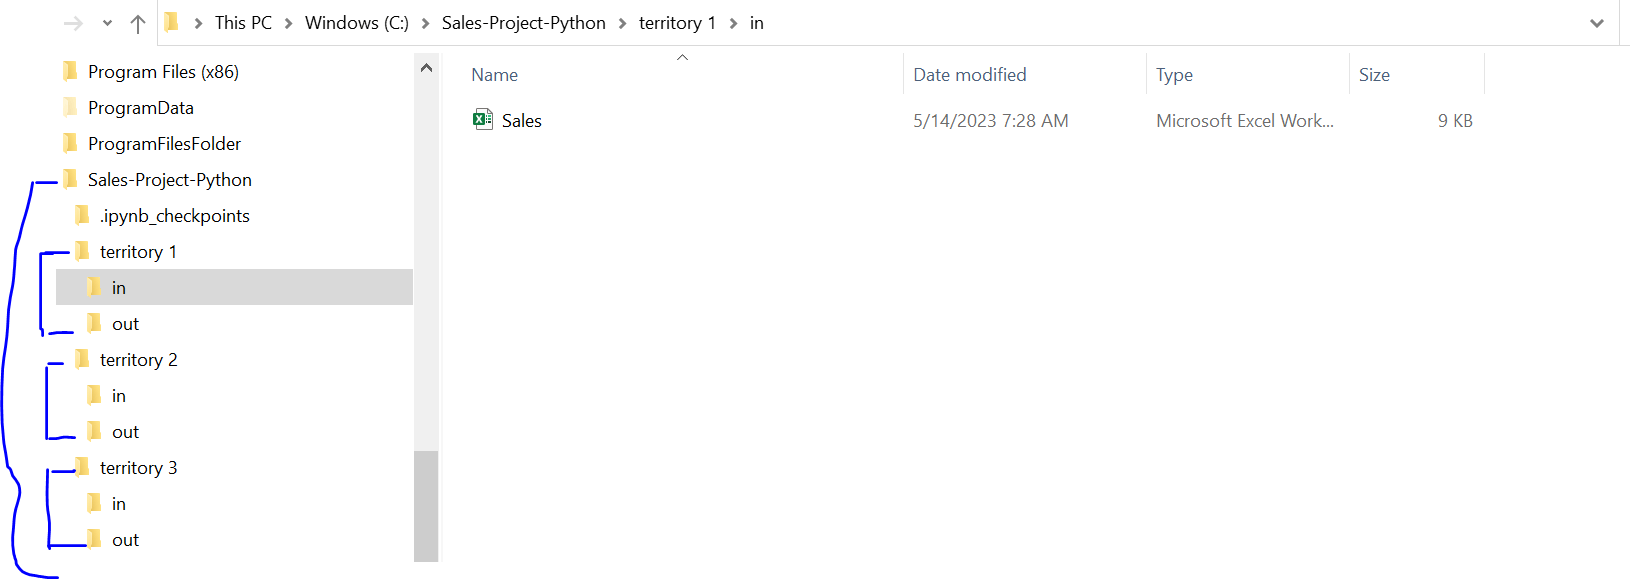This screenshot has width=1630, height=579.
Task: Click the territory 3 folder icon
Action: (x=83, y=467)
